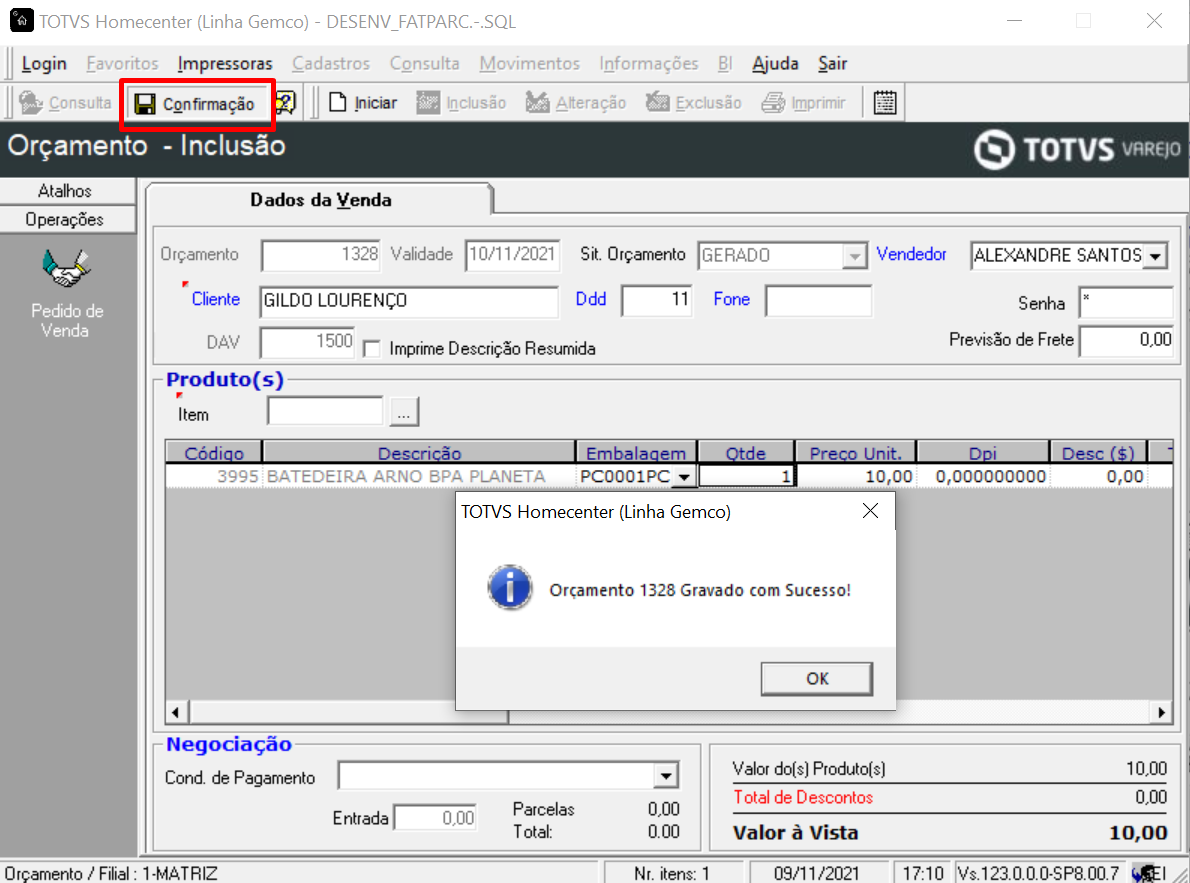Click the Exclusão toolbar icon
Screen dimensions: 1190x883
click(657, 102)
